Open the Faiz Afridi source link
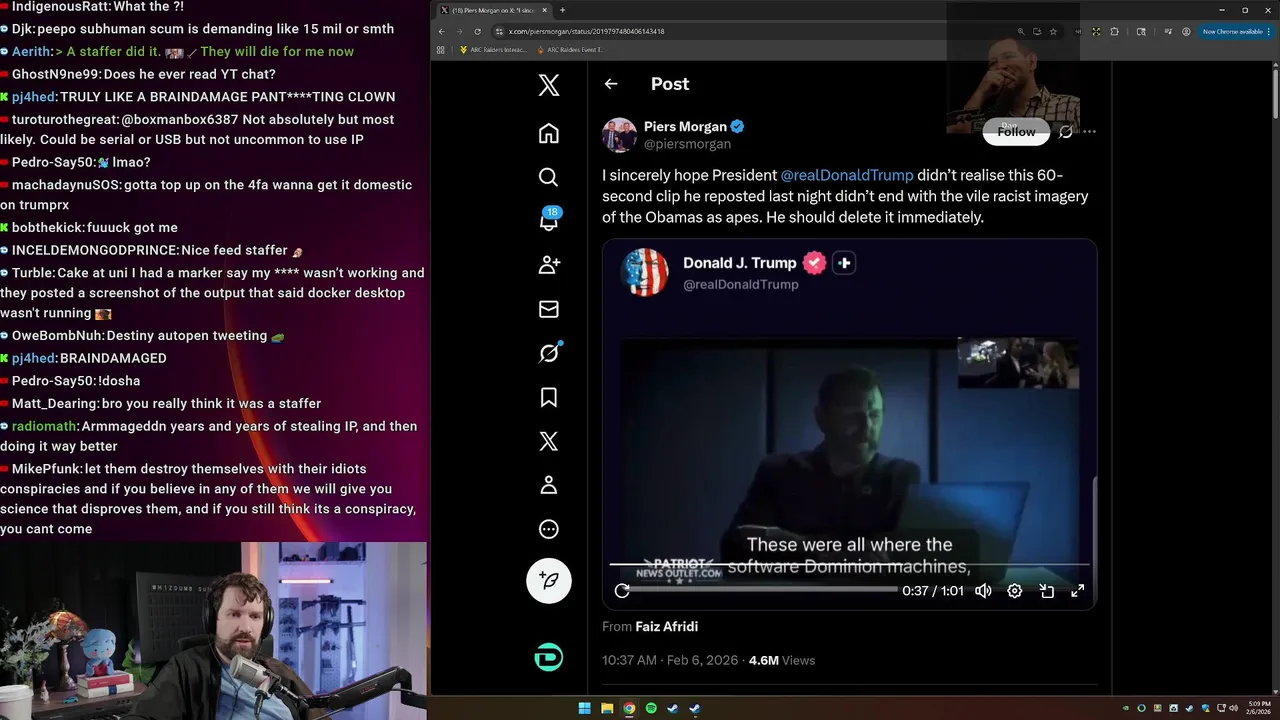Viewport: 1280px width, 720px height. [666, 626]
